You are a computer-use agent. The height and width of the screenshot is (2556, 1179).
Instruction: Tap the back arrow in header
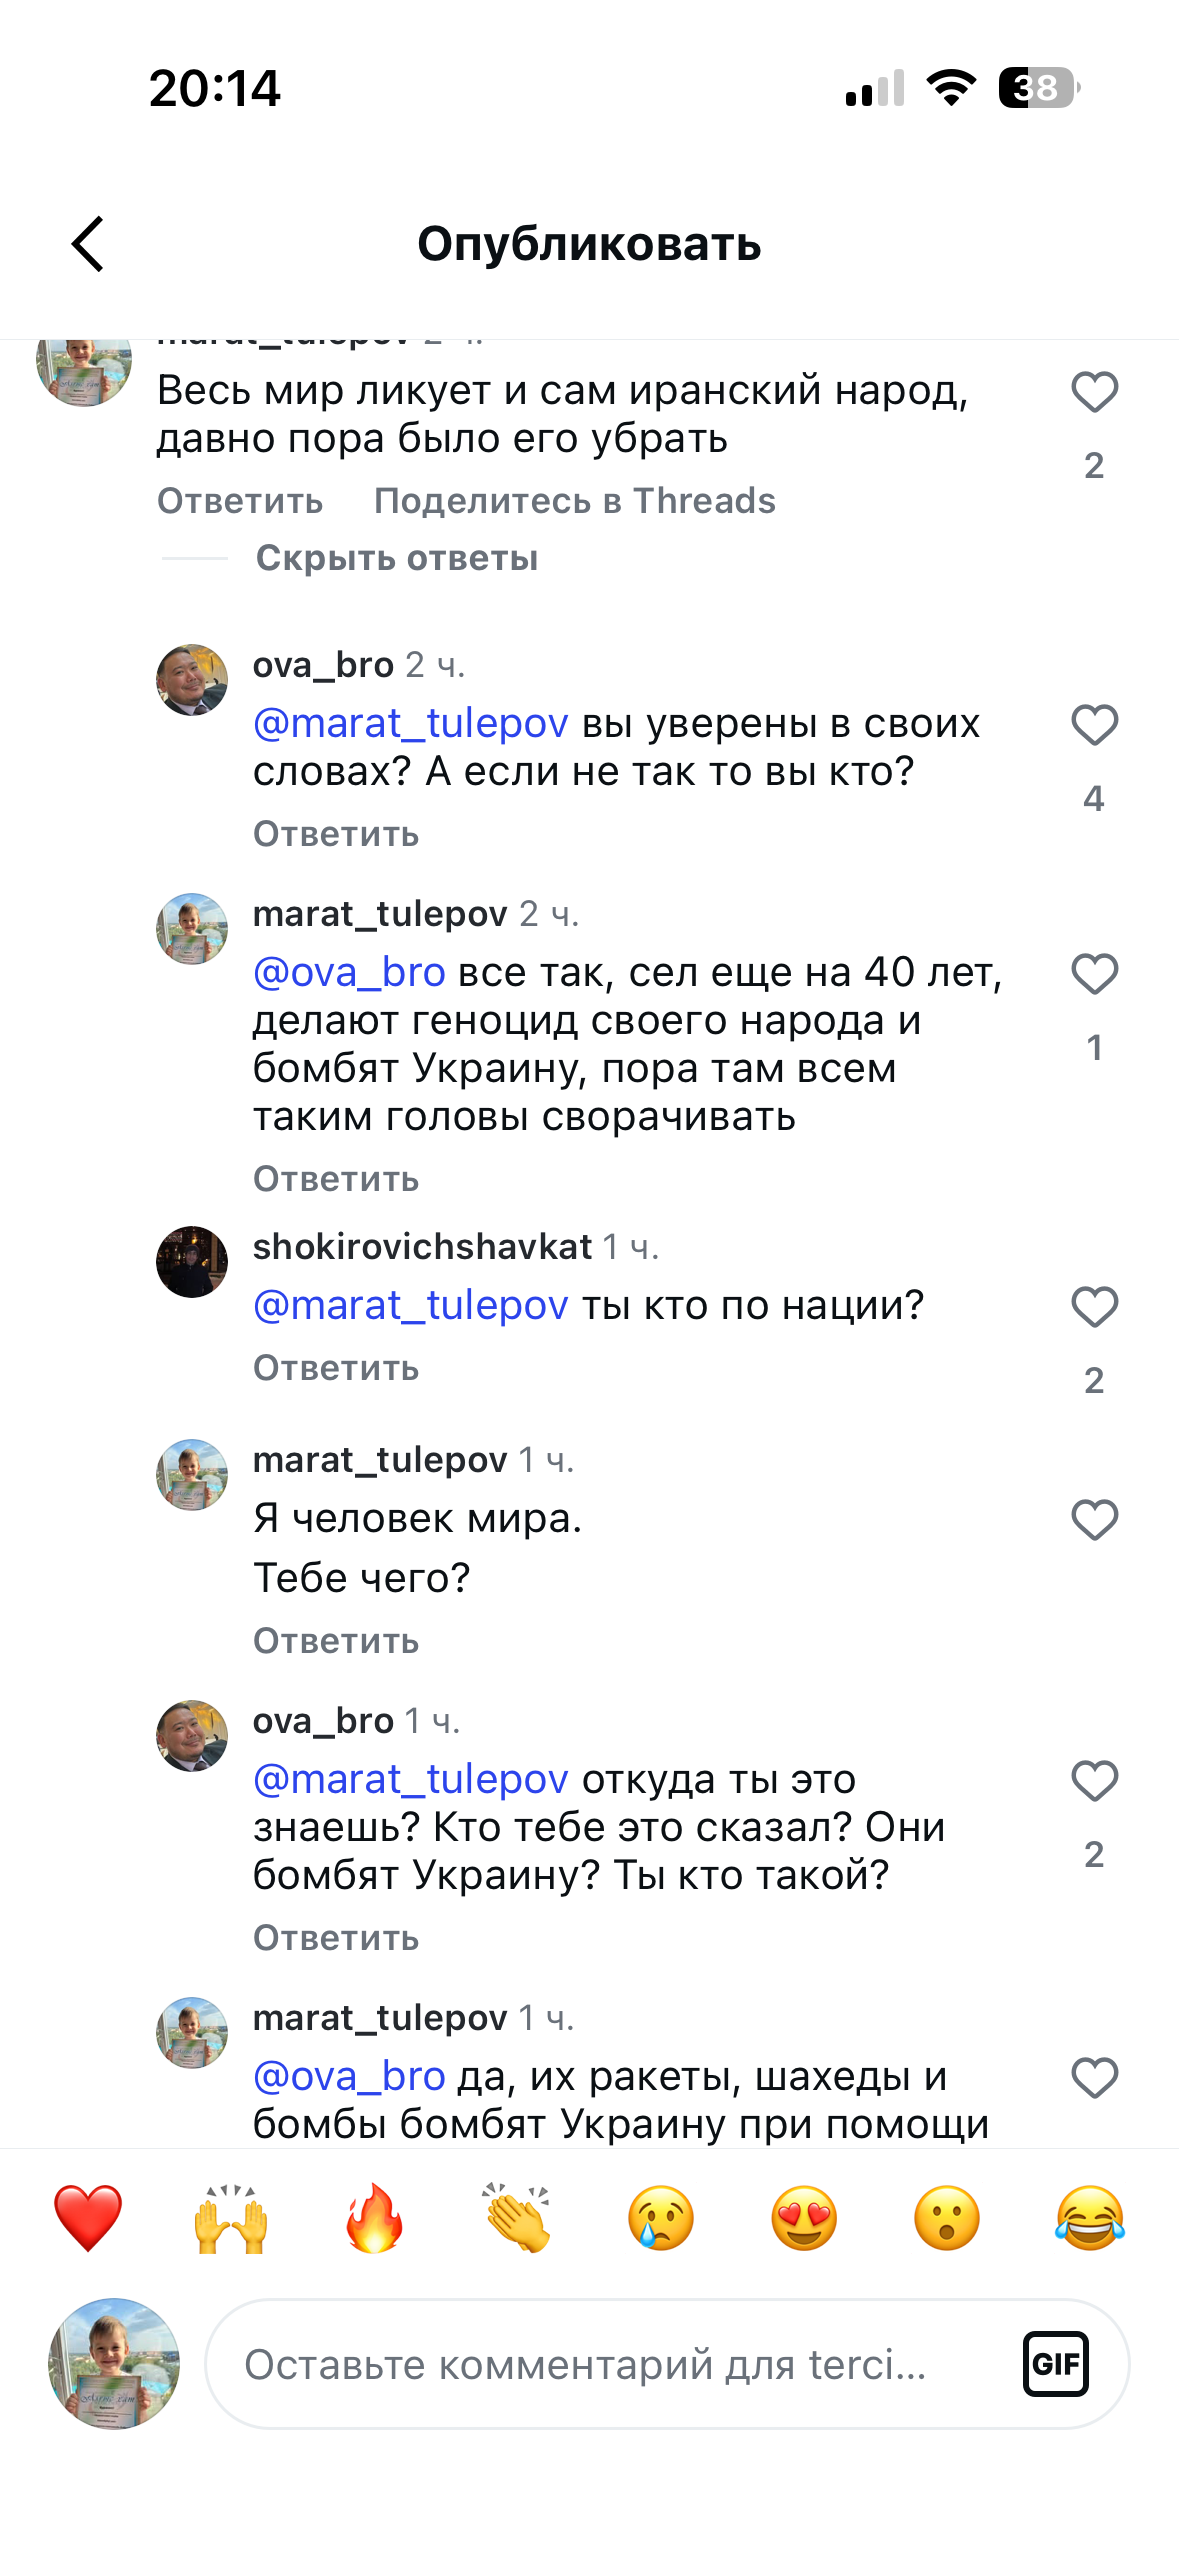88,244
